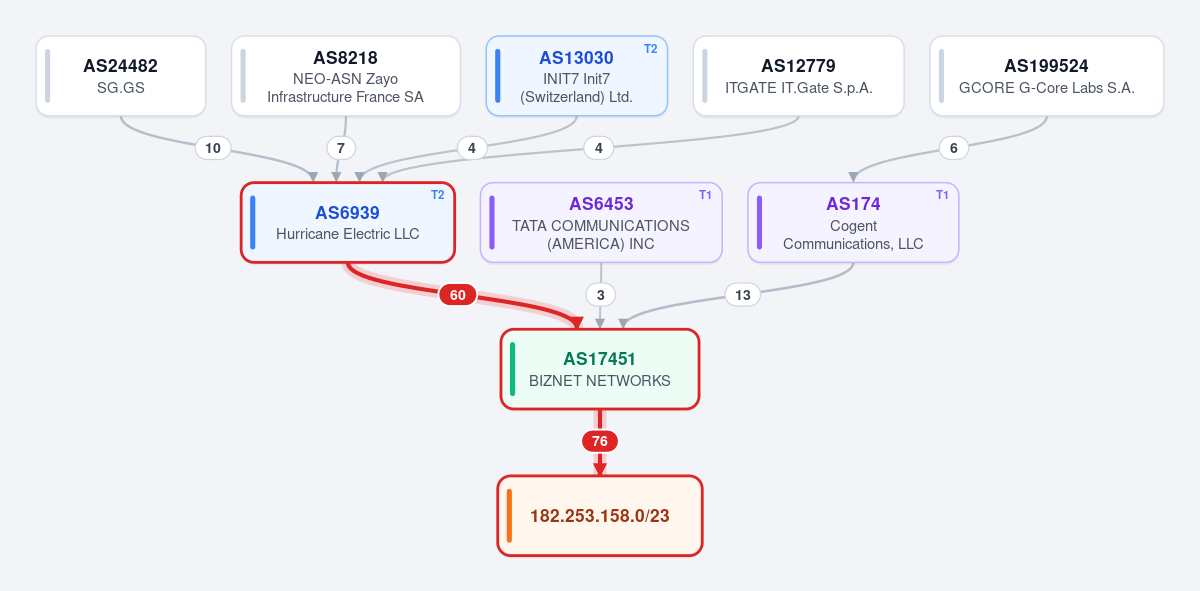
Task: Click the 10 edge count badge
Action: click(x=213, y=148)
